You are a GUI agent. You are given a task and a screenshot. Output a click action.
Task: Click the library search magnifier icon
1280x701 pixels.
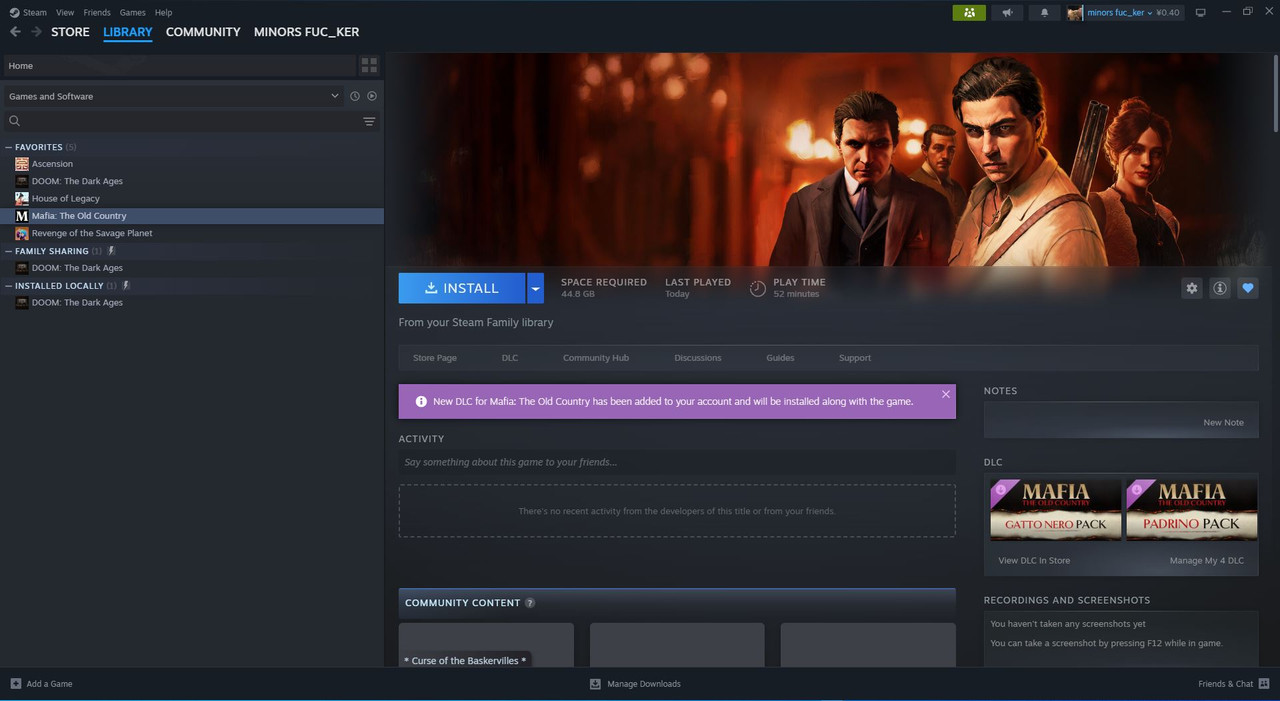tap(15, 121)
